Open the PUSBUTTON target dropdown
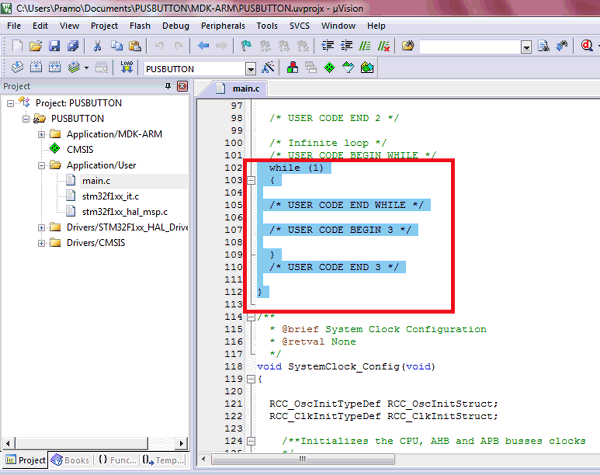 coord(249,69)
